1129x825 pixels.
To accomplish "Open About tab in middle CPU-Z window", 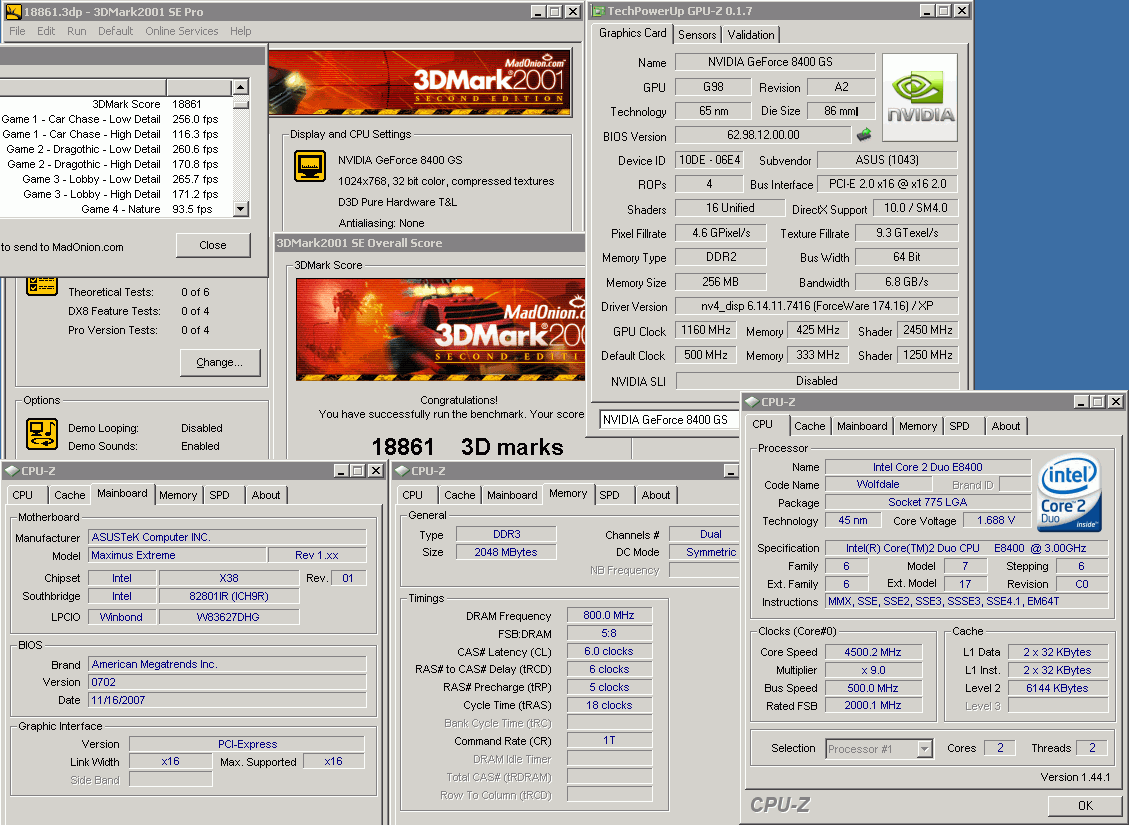I will [656, 495].
